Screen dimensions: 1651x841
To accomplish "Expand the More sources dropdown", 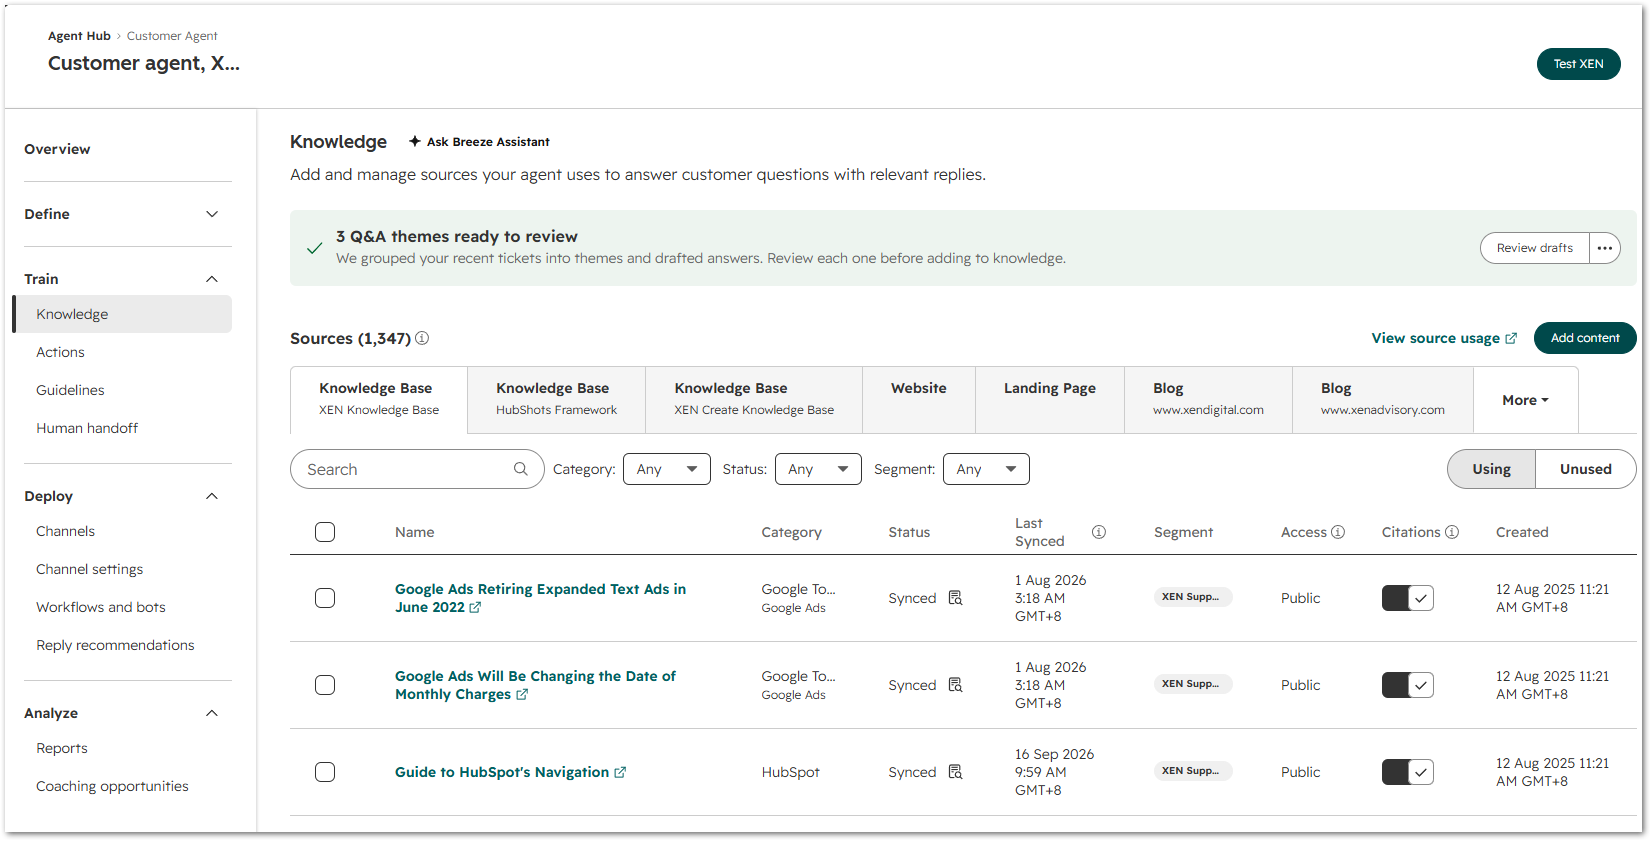I will click(1525, 400).
